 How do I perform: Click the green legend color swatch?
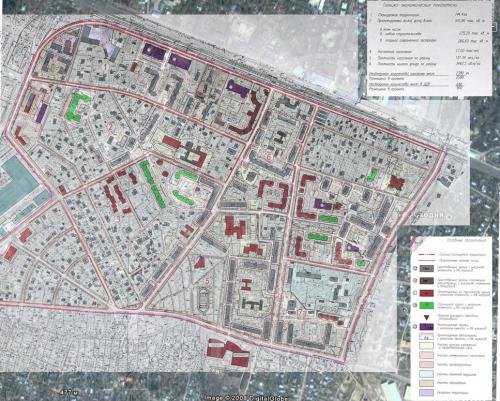click(x=427, y=305)
